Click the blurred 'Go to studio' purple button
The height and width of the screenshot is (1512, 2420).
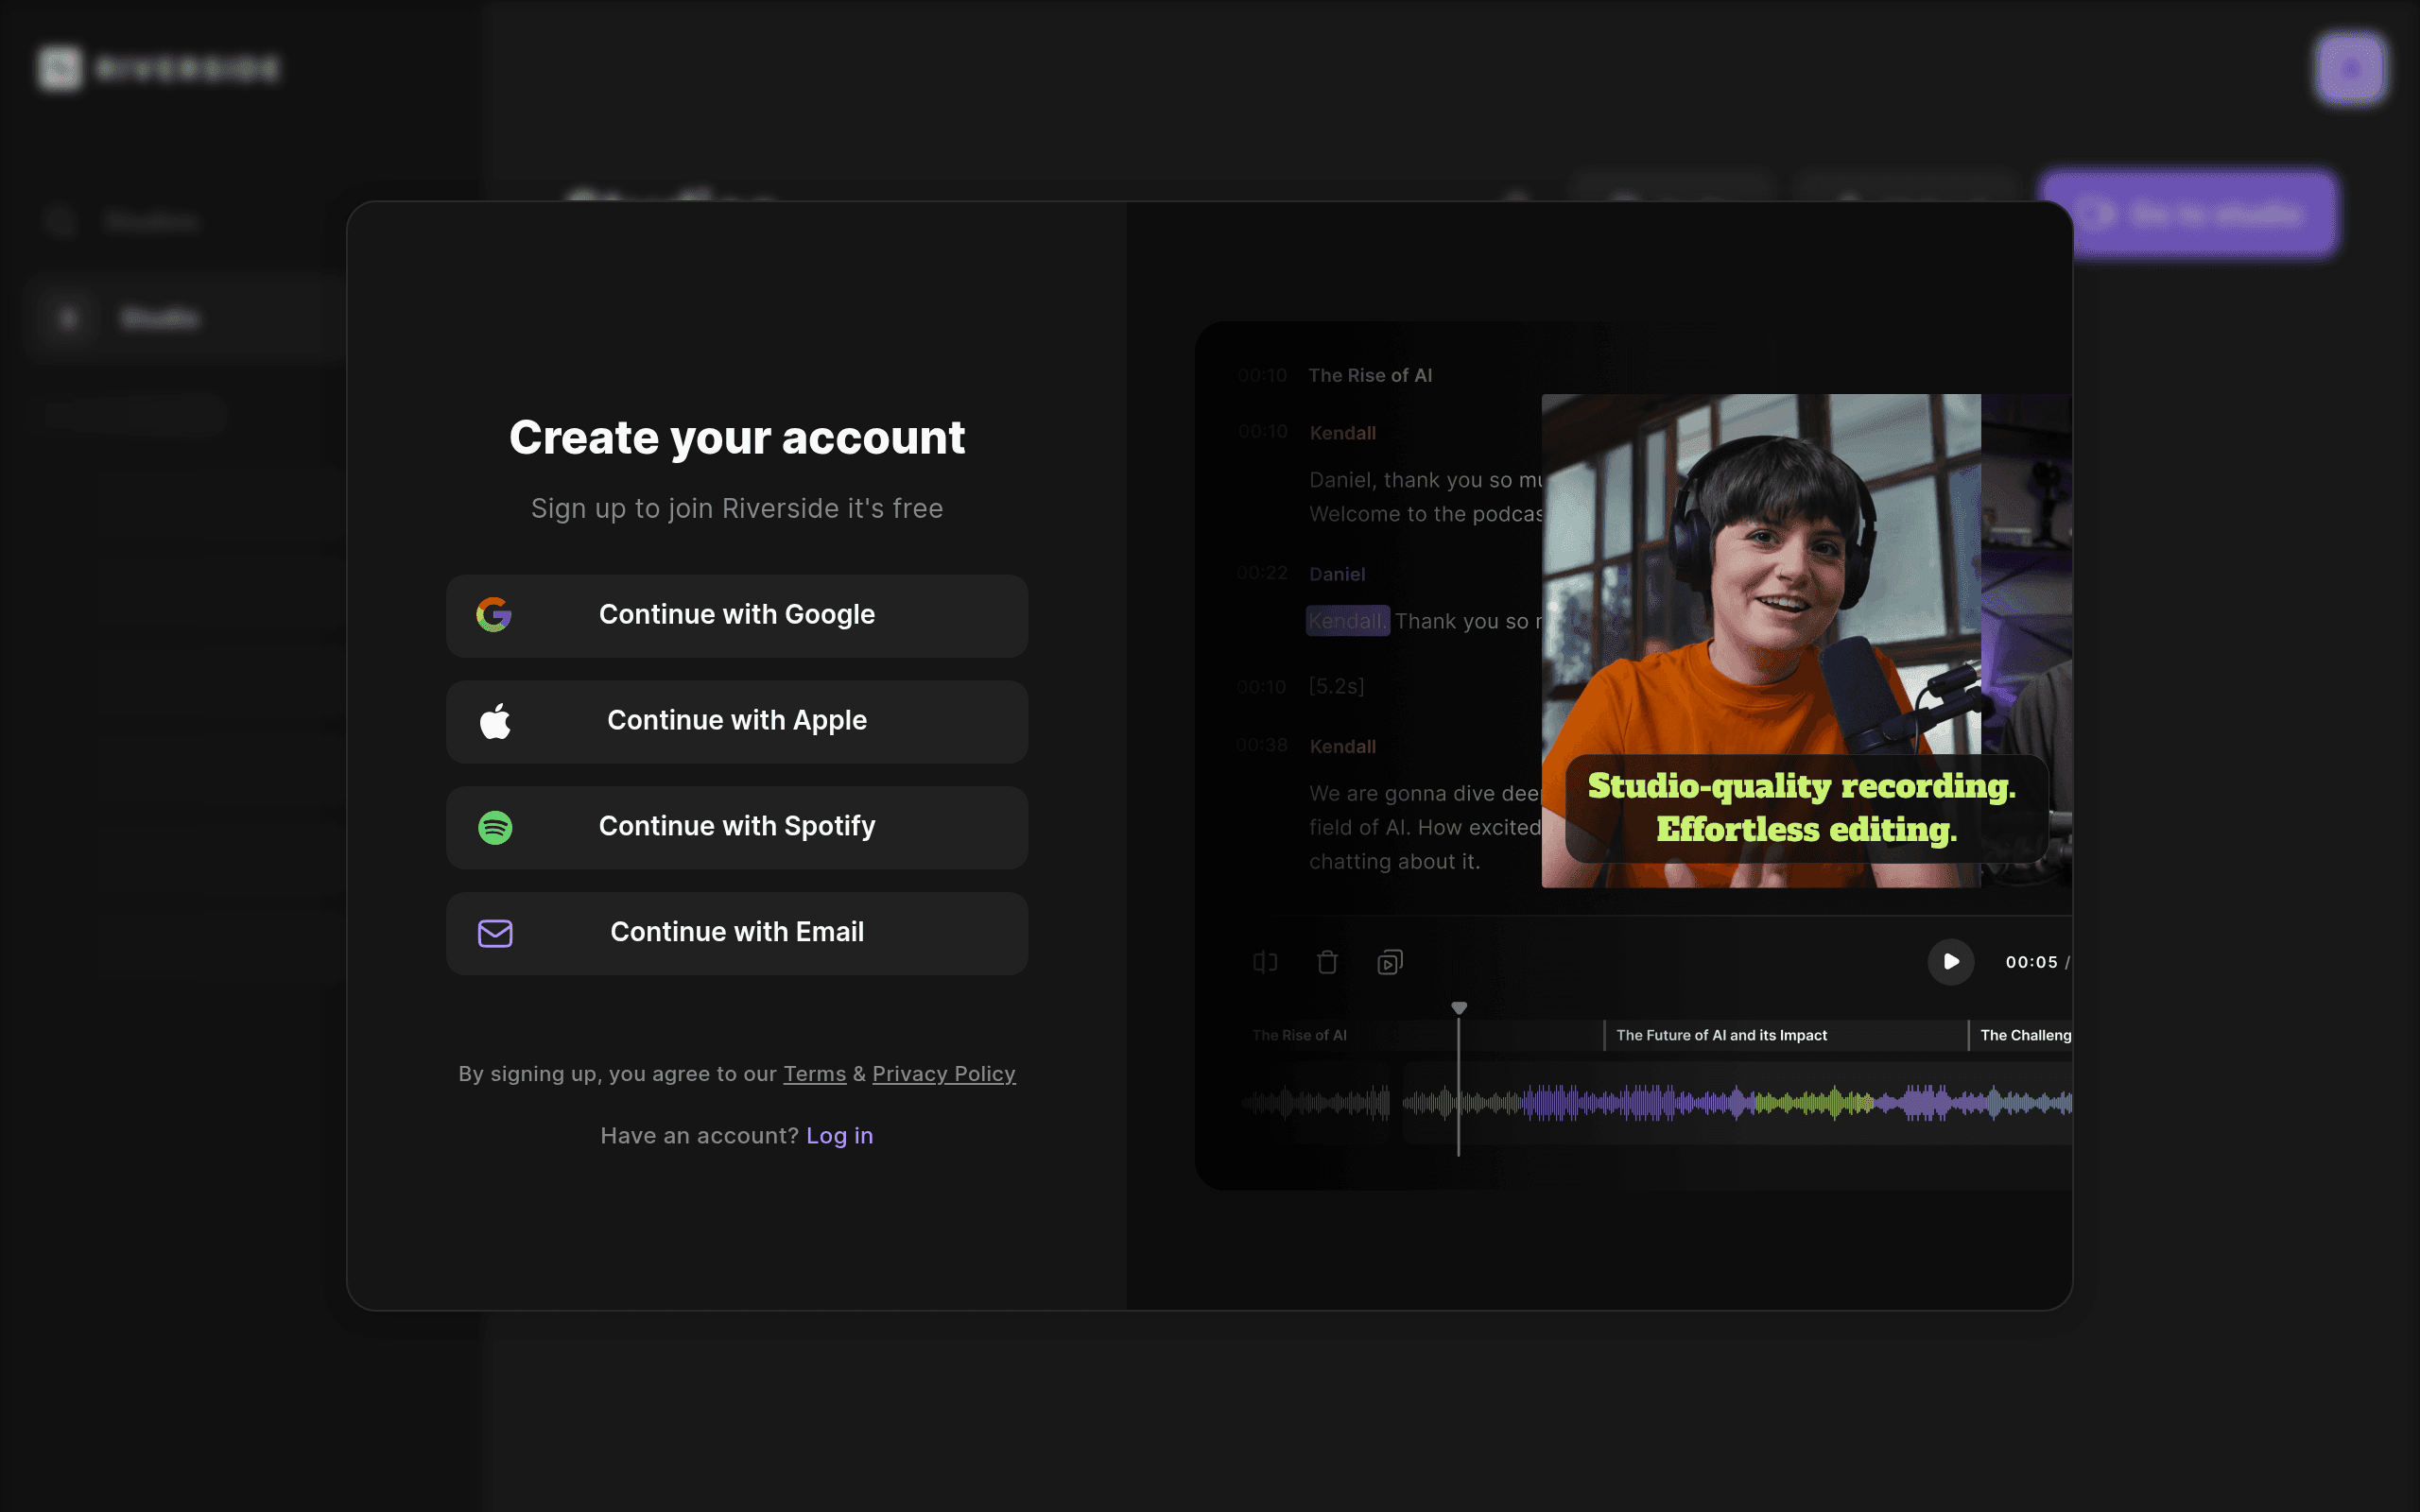[2188, 213]
